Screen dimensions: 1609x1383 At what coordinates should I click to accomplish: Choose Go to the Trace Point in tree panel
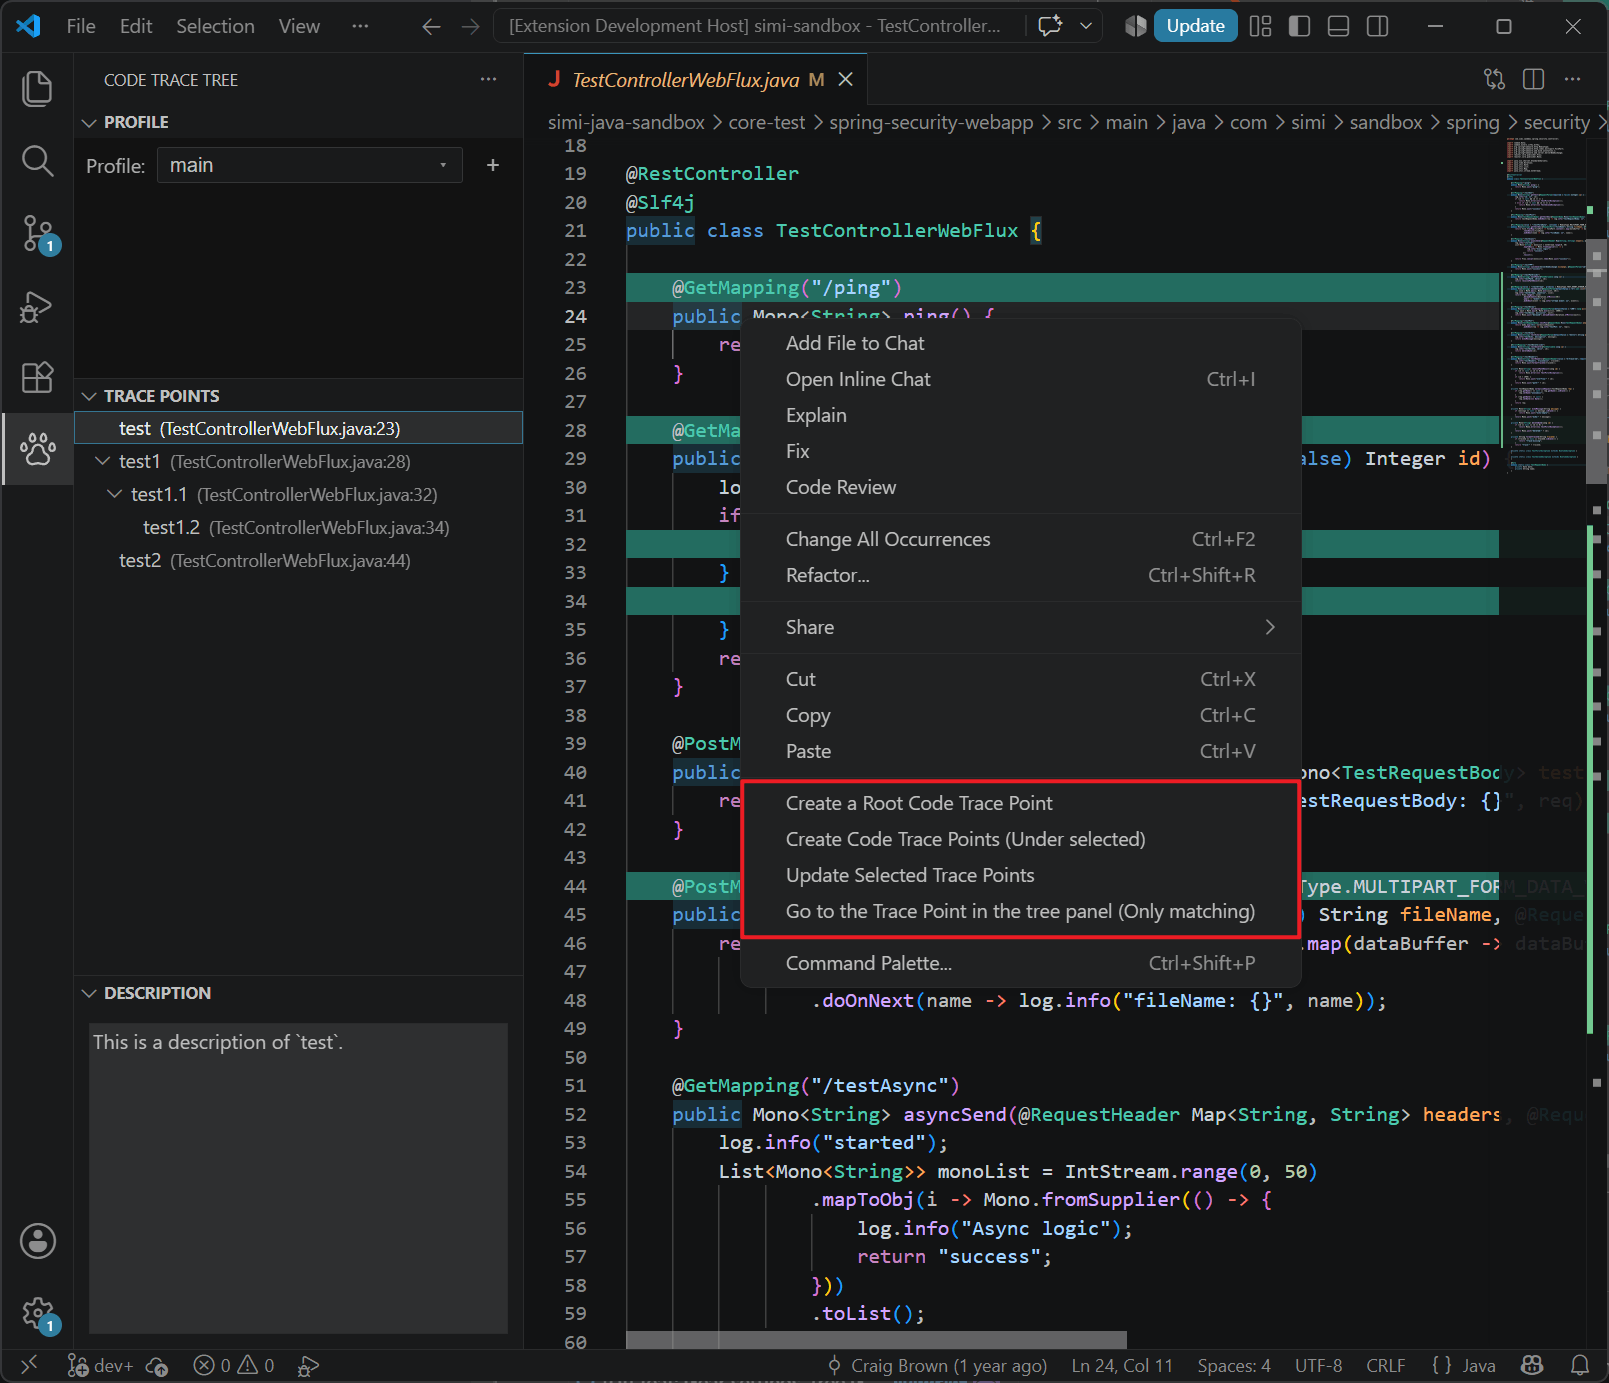1020,911
